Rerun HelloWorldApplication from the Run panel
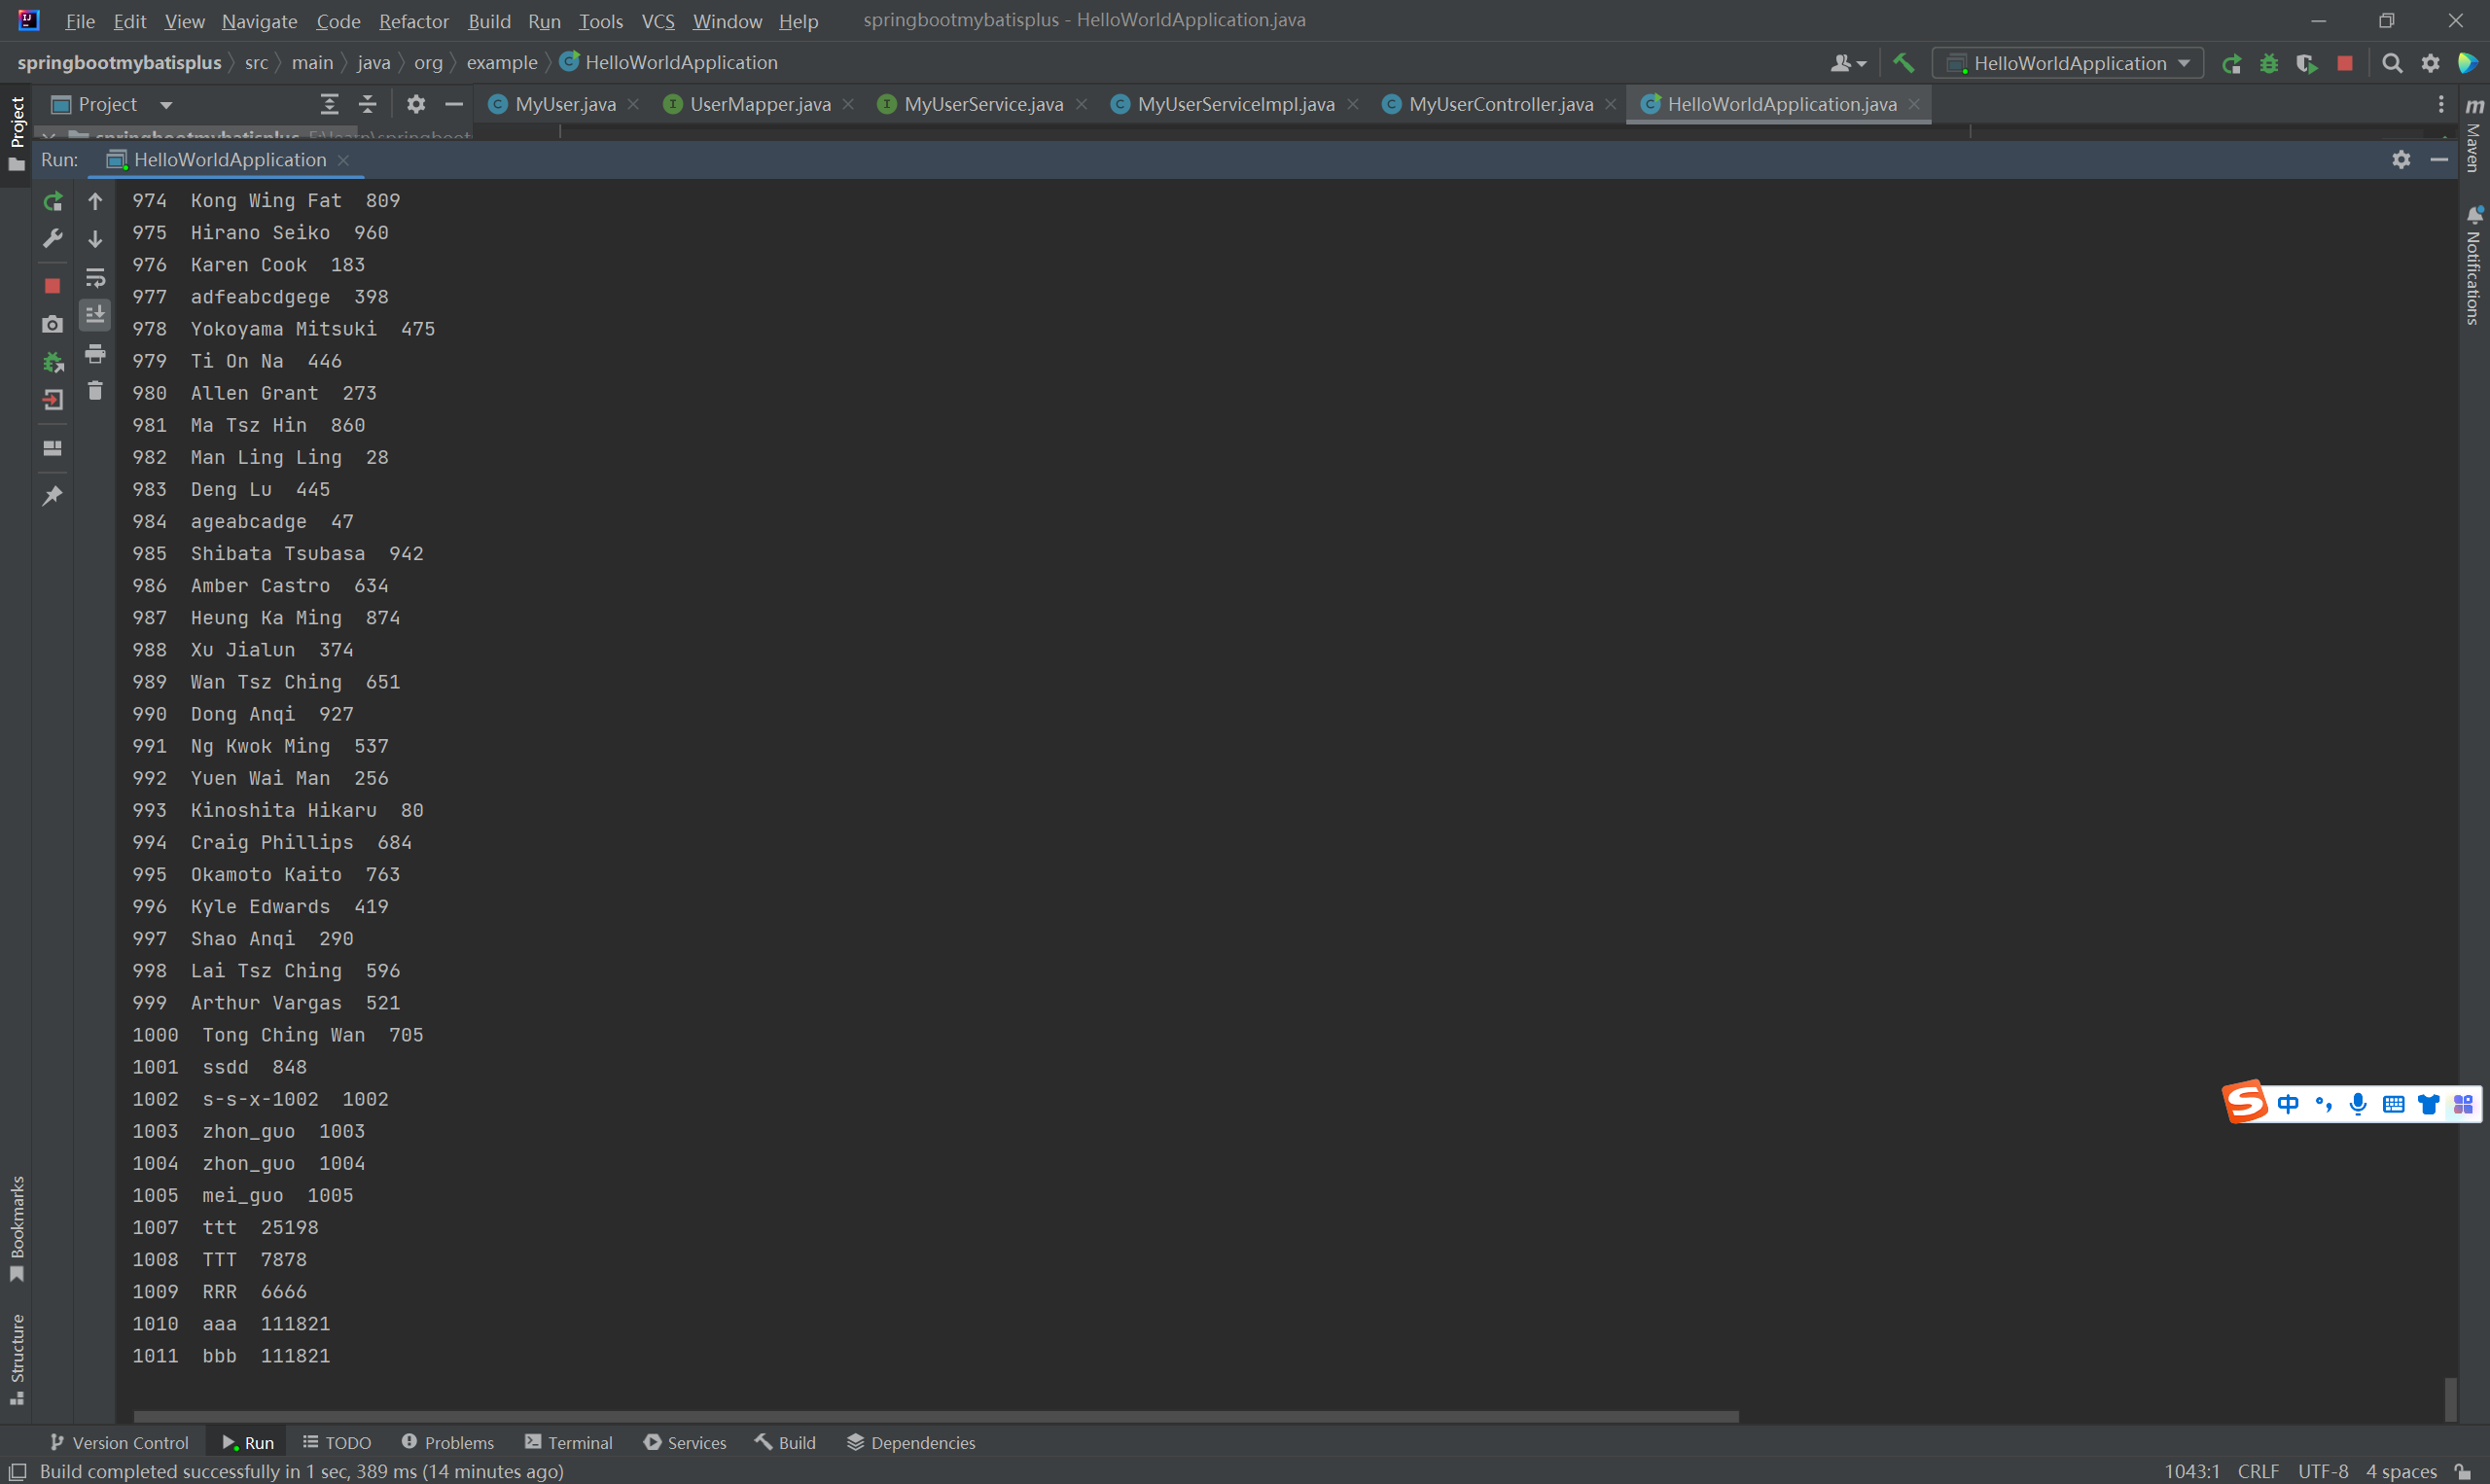 click(53, 201)
